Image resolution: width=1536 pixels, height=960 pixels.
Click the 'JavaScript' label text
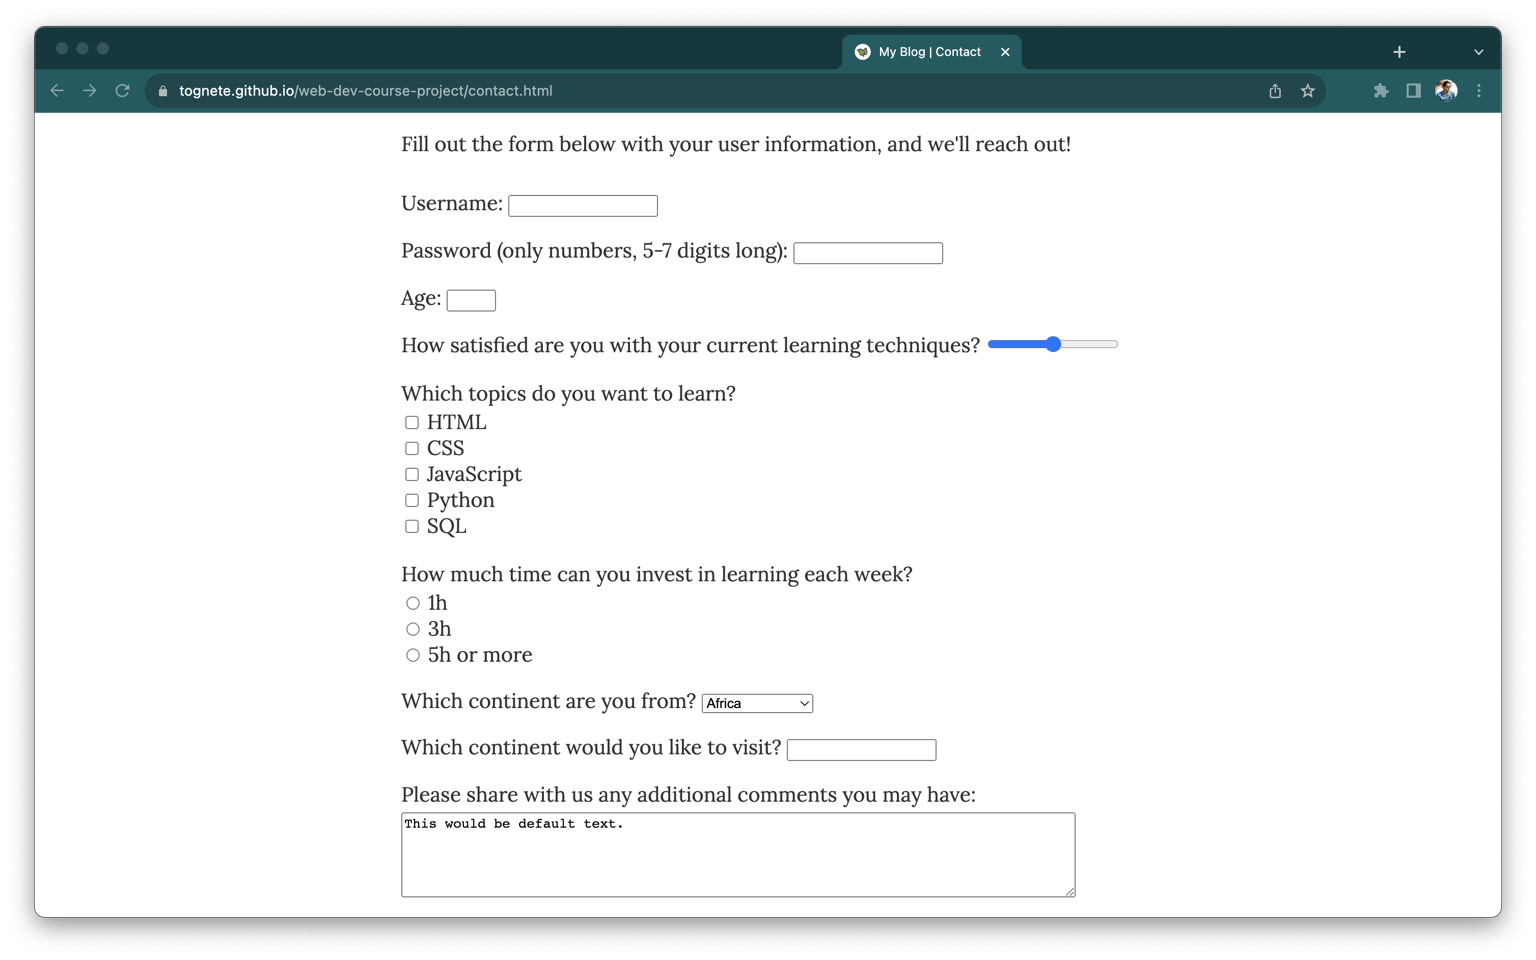(474, 474)
